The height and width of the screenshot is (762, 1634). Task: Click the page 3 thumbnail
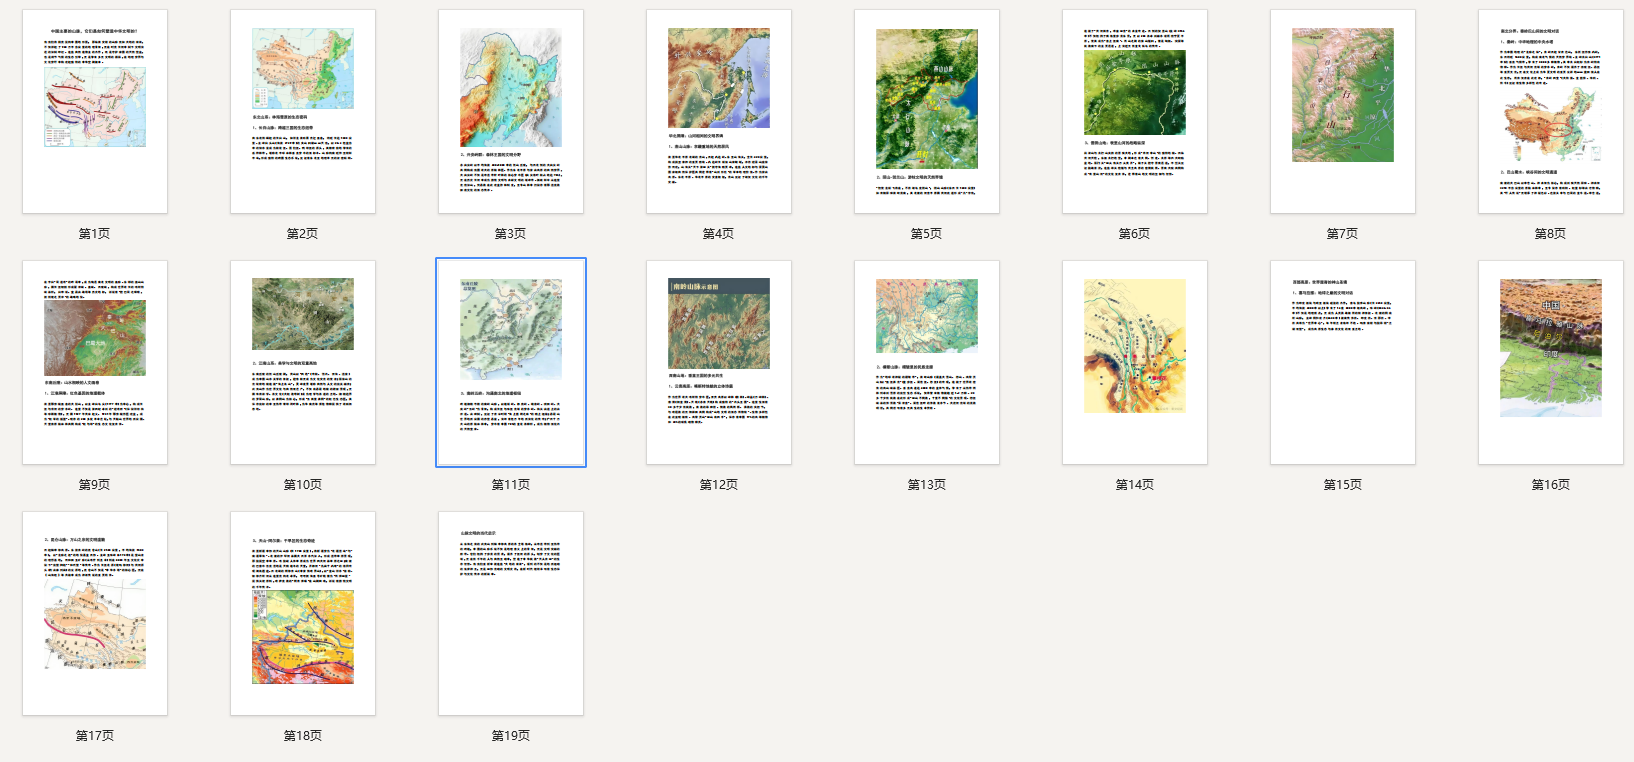pos(511,111)
